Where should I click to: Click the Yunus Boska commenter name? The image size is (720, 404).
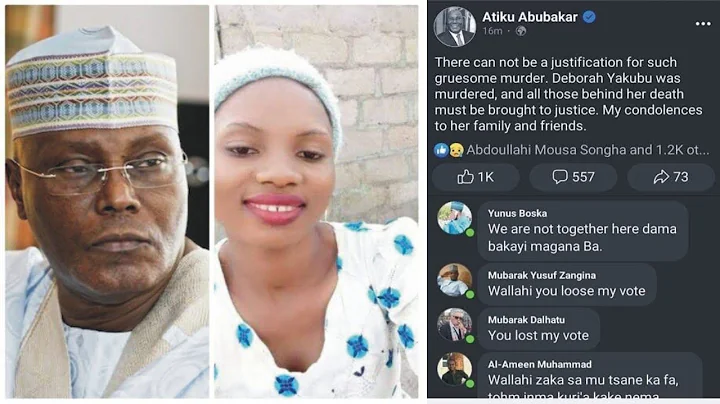516,212
